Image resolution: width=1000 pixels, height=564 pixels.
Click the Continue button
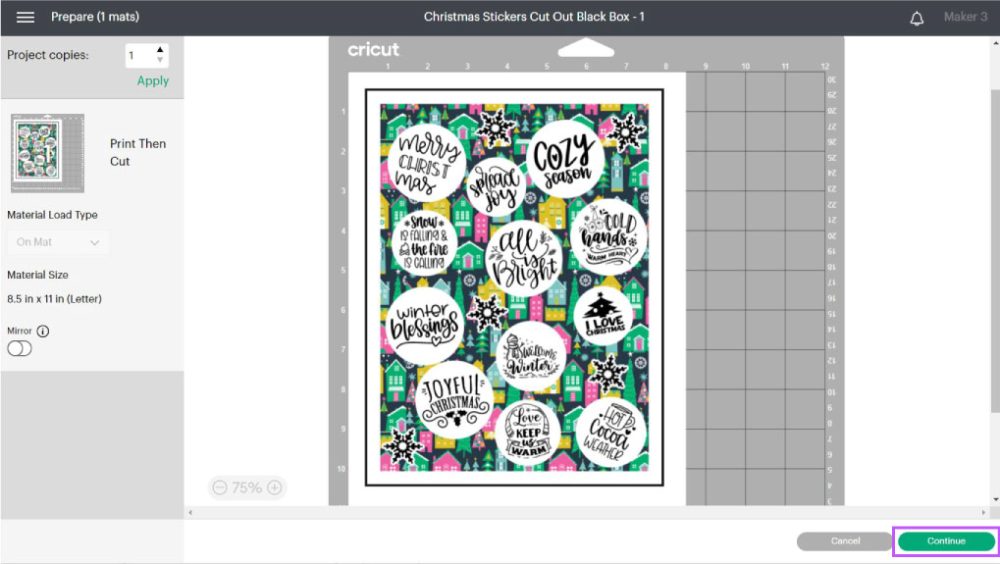(946, 541)
